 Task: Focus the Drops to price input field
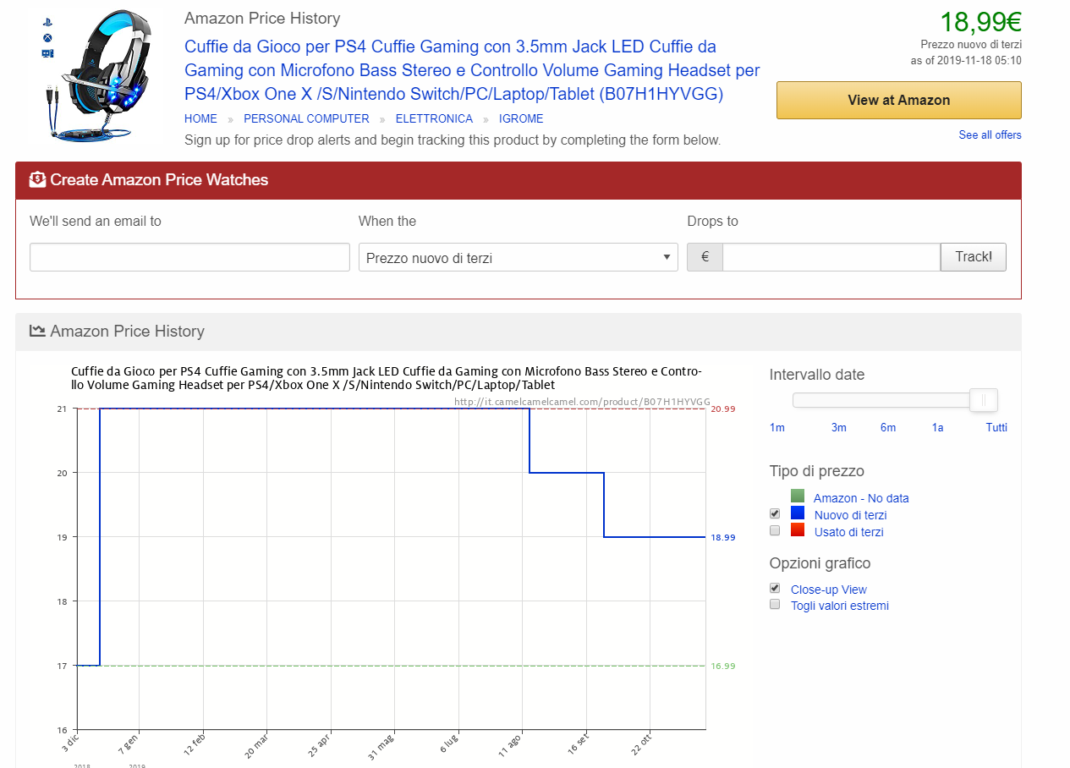click(x=831, y=257)
